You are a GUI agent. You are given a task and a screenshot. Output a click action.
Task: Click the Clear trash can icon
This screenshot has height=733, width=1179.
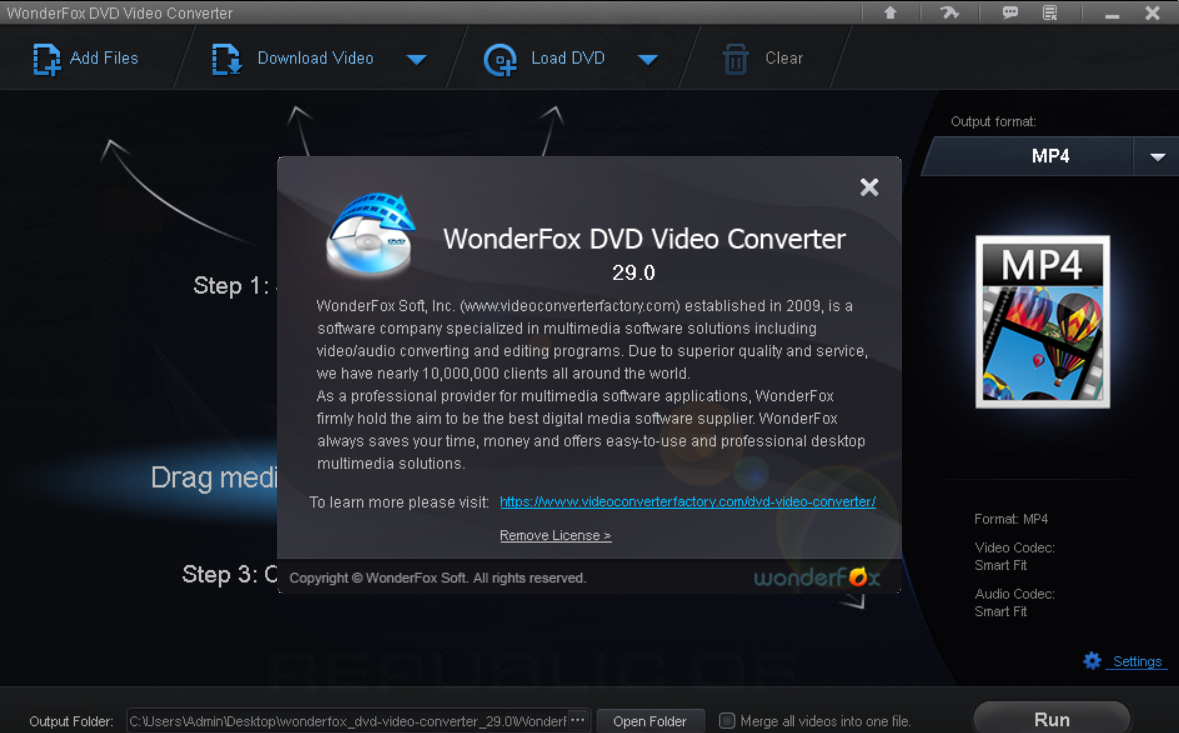click(x=735, y=59)
